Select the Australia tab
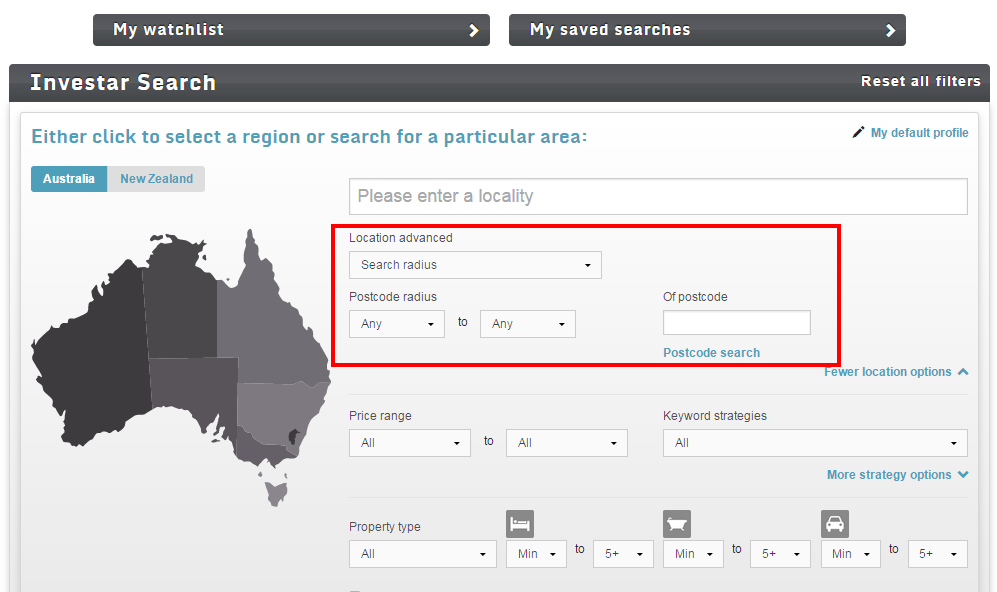The width and height of the screenshot is (997, 592). tap(69, 179)
